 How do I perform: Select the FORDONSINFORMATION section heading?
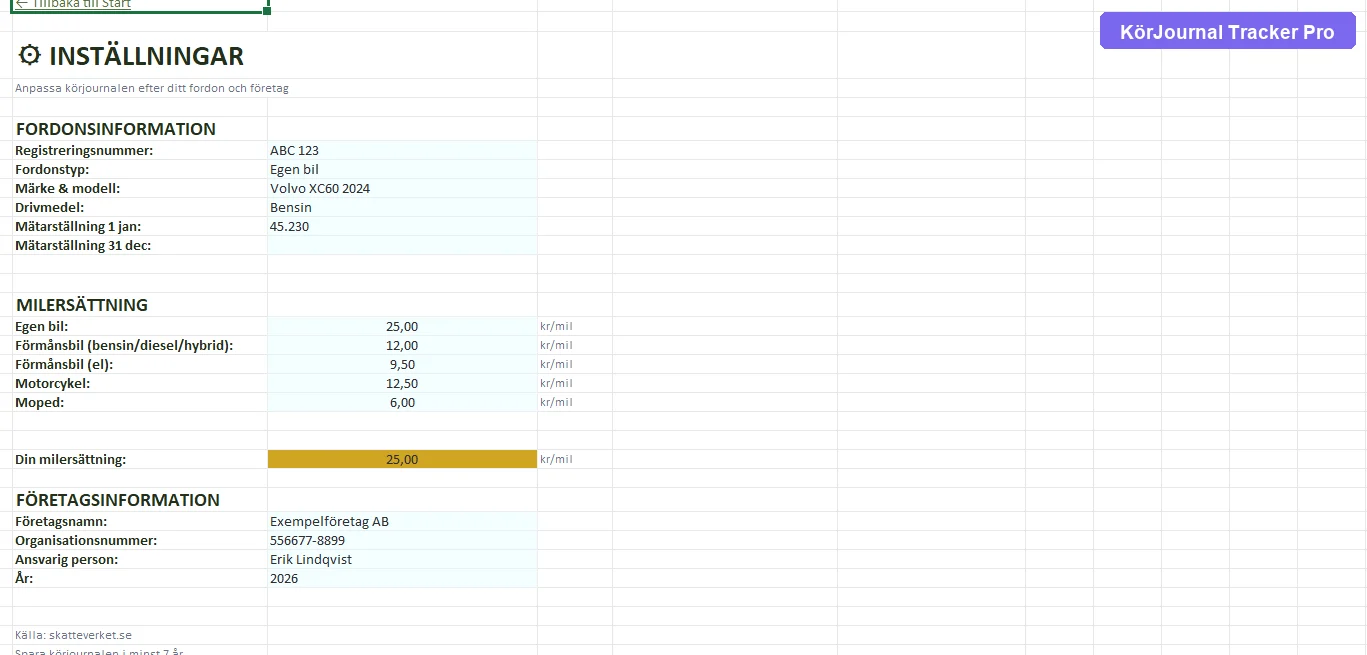(x=116, y=129)
